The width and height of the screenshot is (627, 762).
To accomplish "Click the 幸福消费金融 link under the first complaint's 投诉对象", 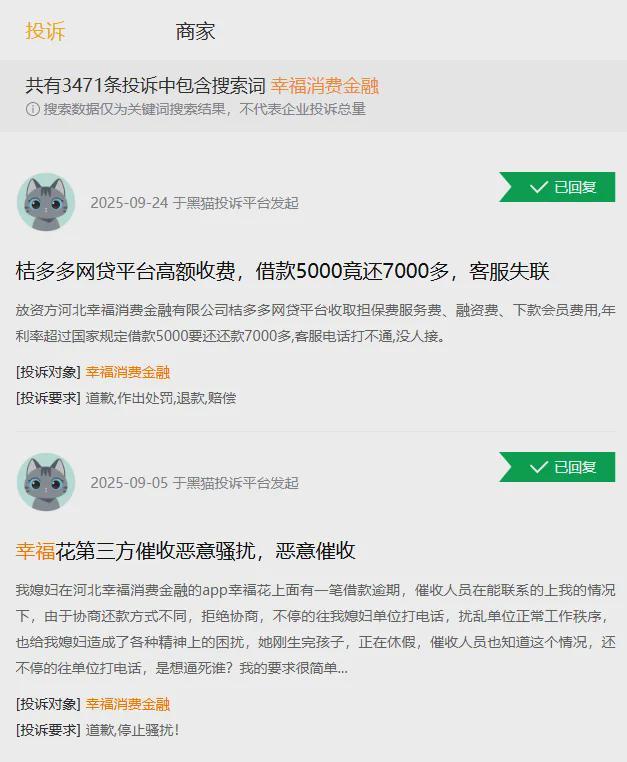I will [128, 372].
